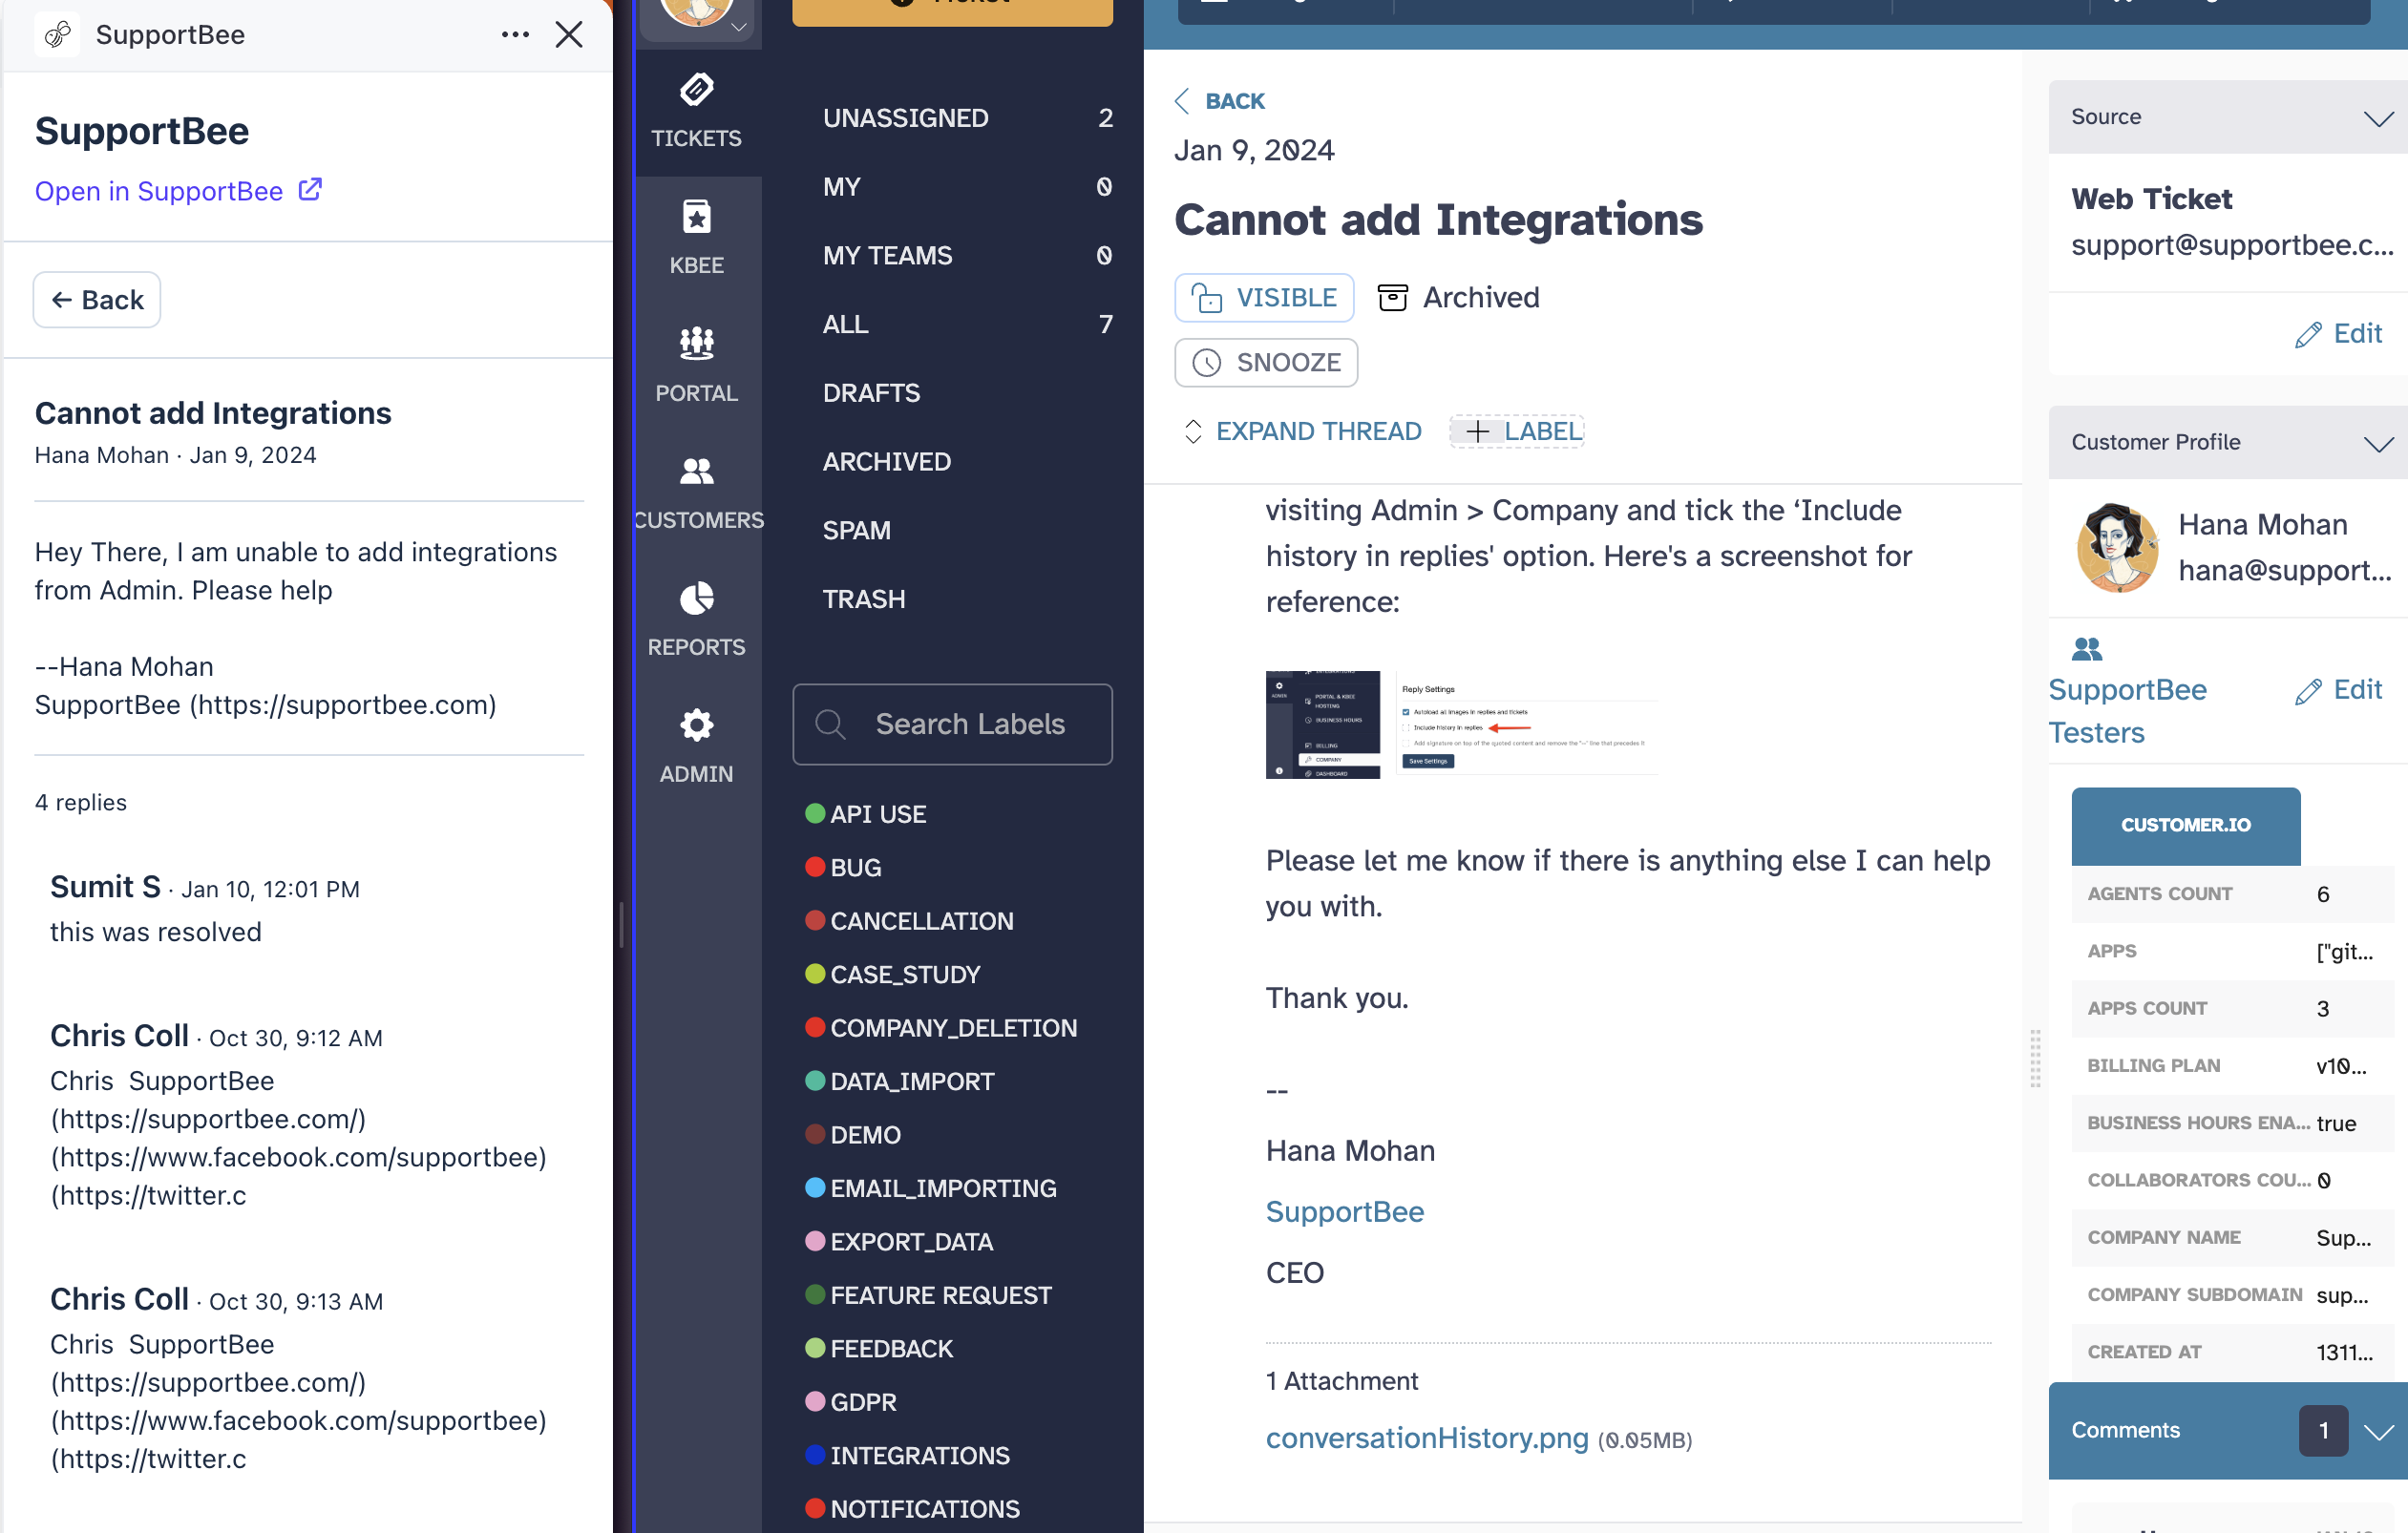Click the BACK link above ticket date

click(x=1220, y=101)
